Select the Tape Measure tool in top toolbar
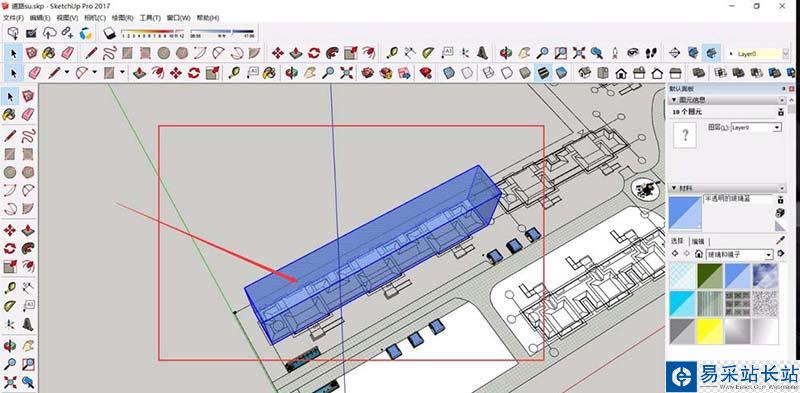This screenshot has height=393, width=800. click(392, 53)
